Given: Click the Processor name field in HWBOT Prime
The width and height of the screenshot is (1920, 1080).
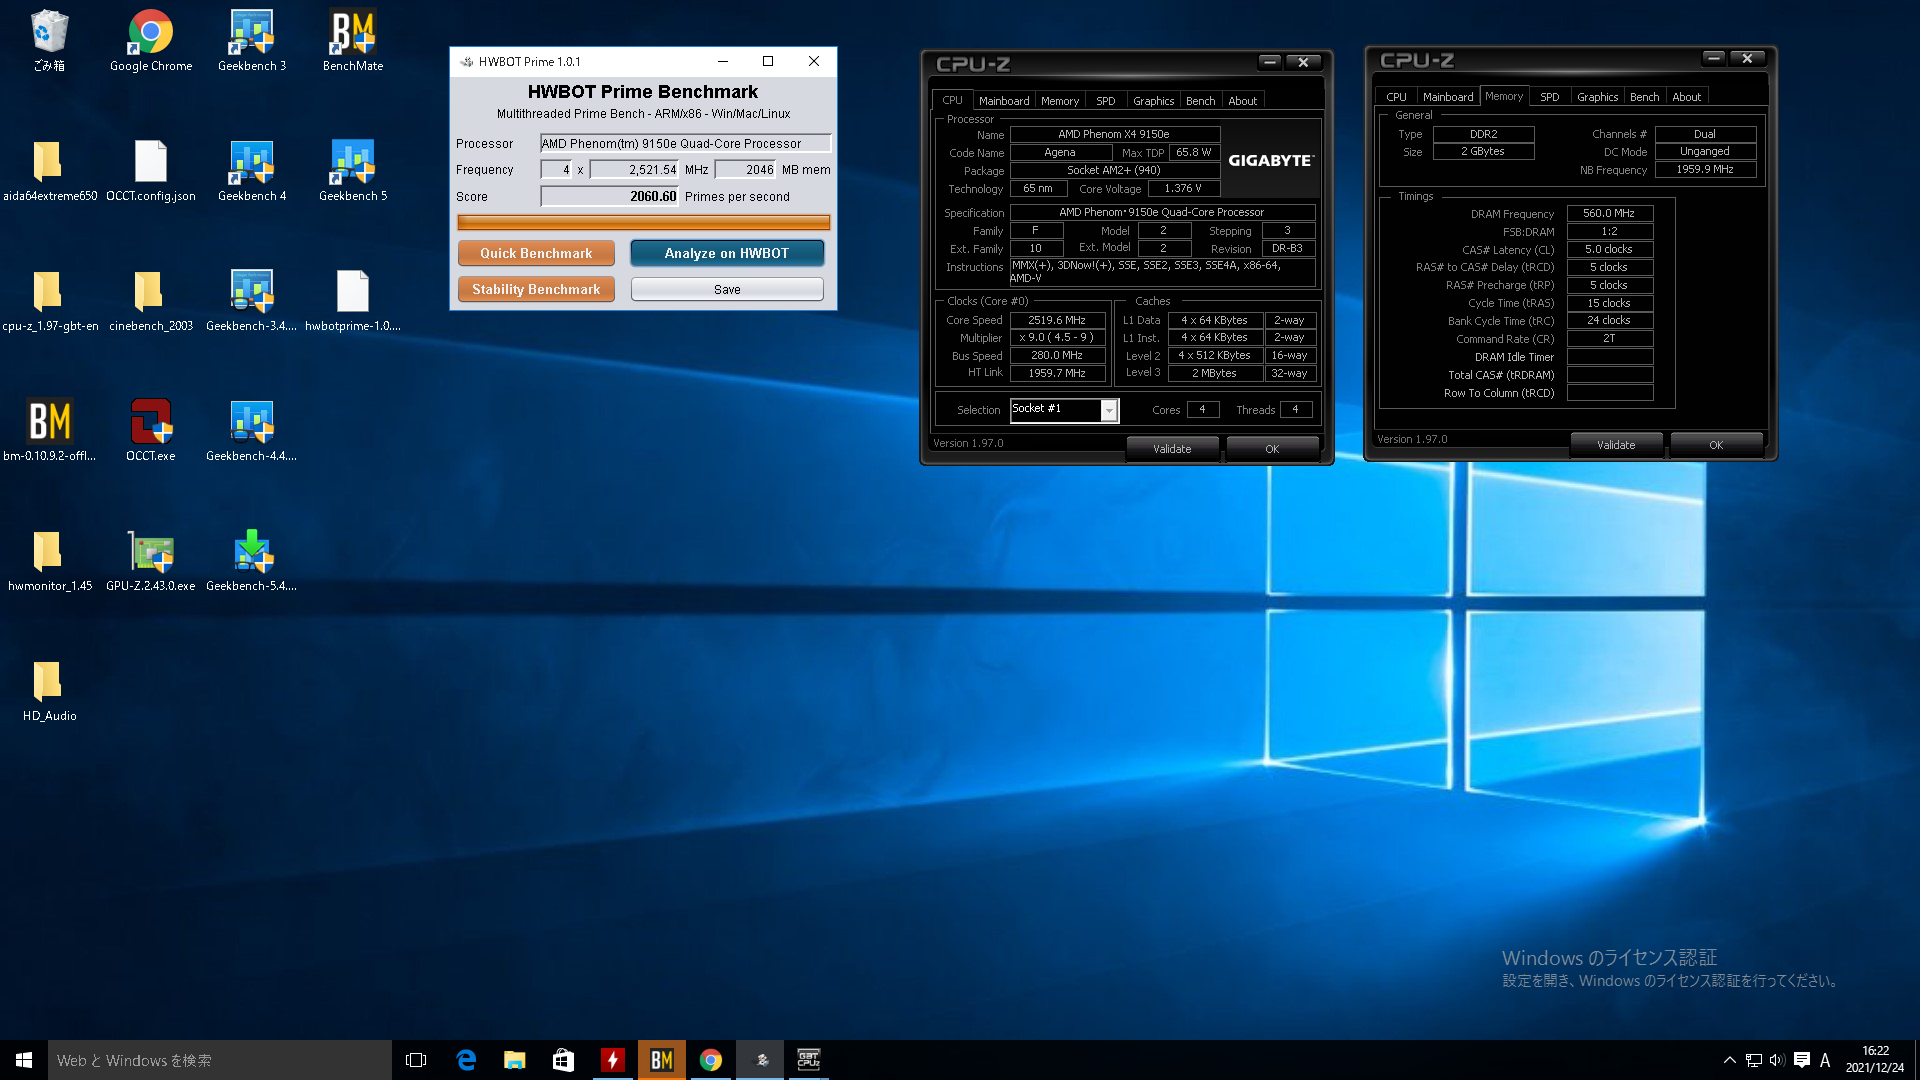Looking at the screenshot, I should [685, 144].
